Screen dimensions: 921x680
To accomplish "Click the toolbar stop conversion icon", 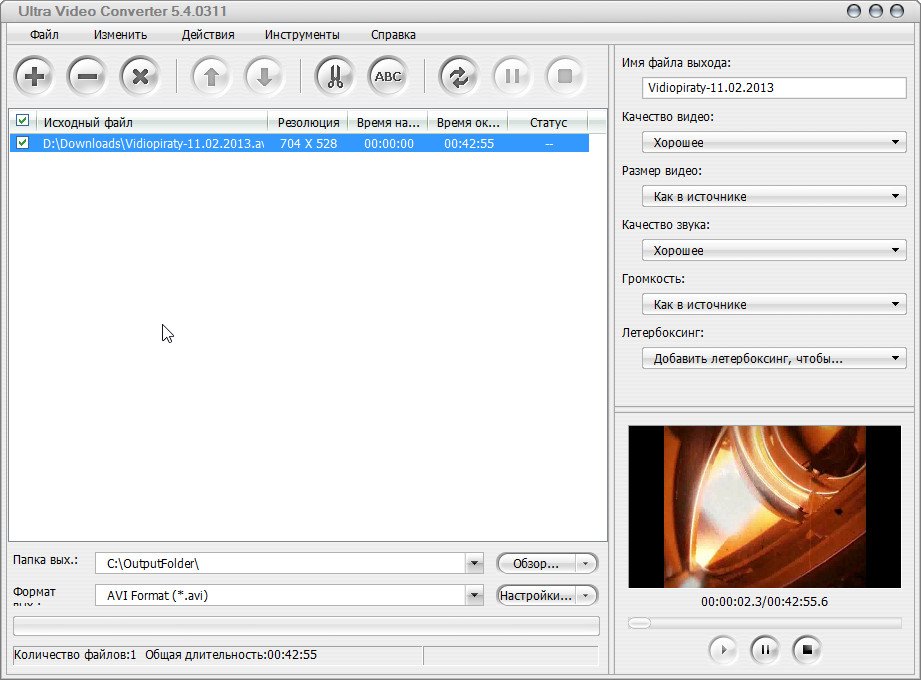I will (x=565, y=76).
